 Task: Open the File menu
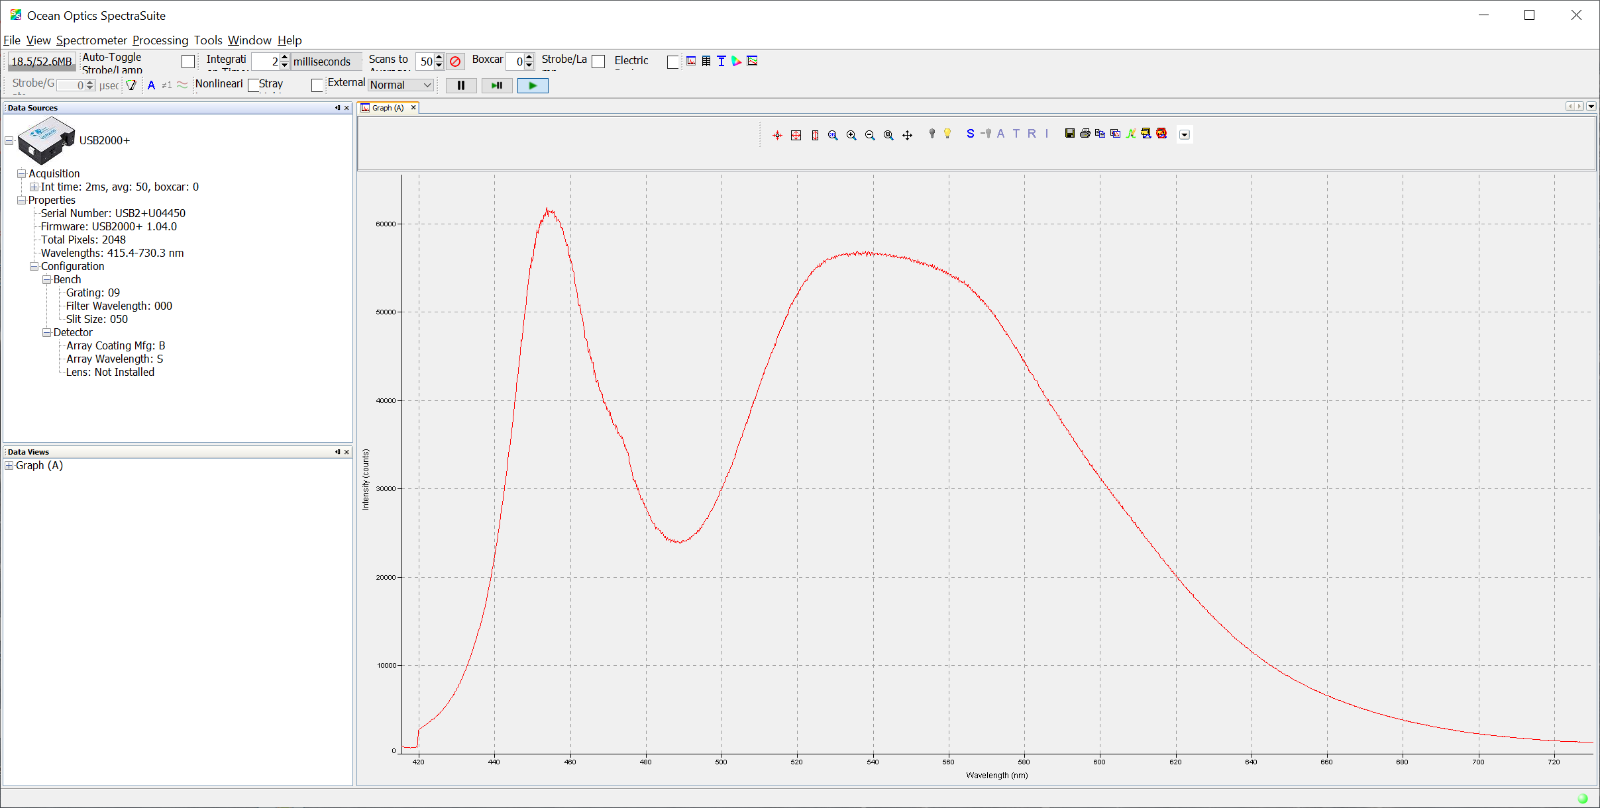point(12,41)
